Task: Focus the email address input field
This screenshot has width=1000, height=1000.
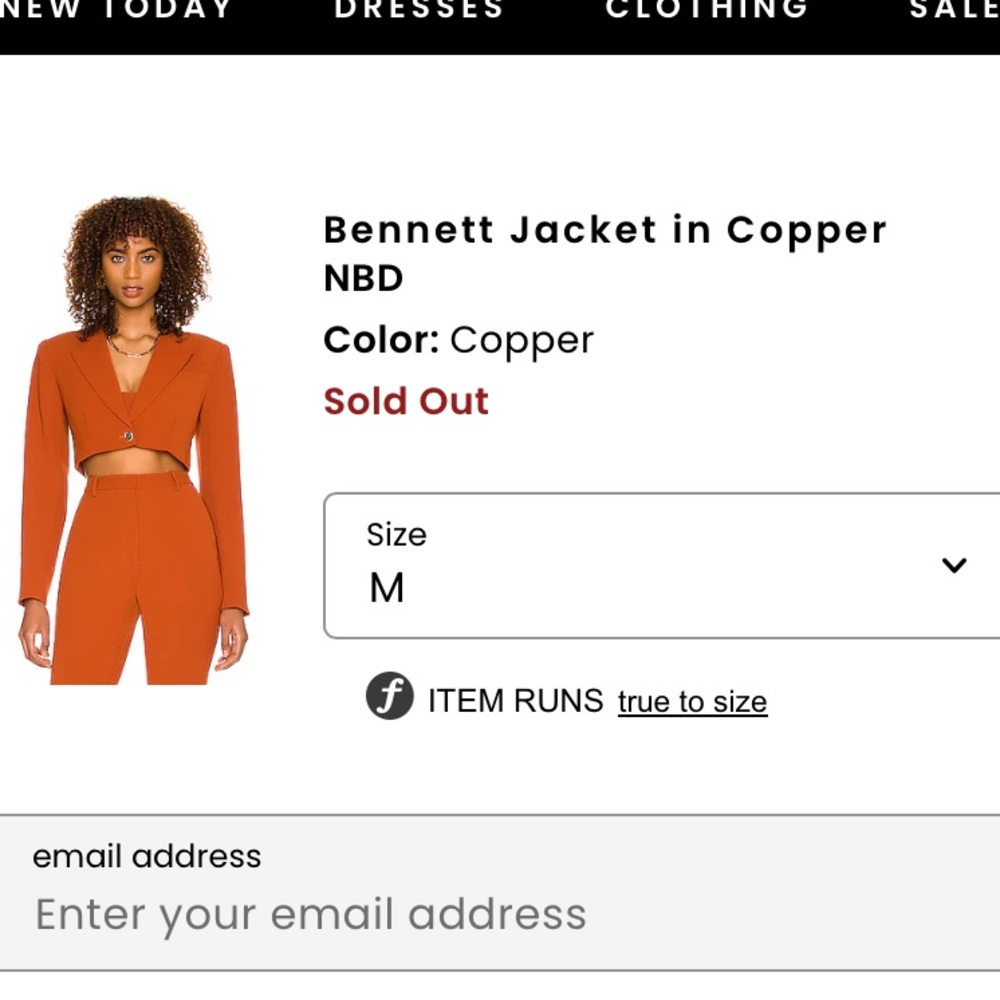Action: click(x=500, y=914)
